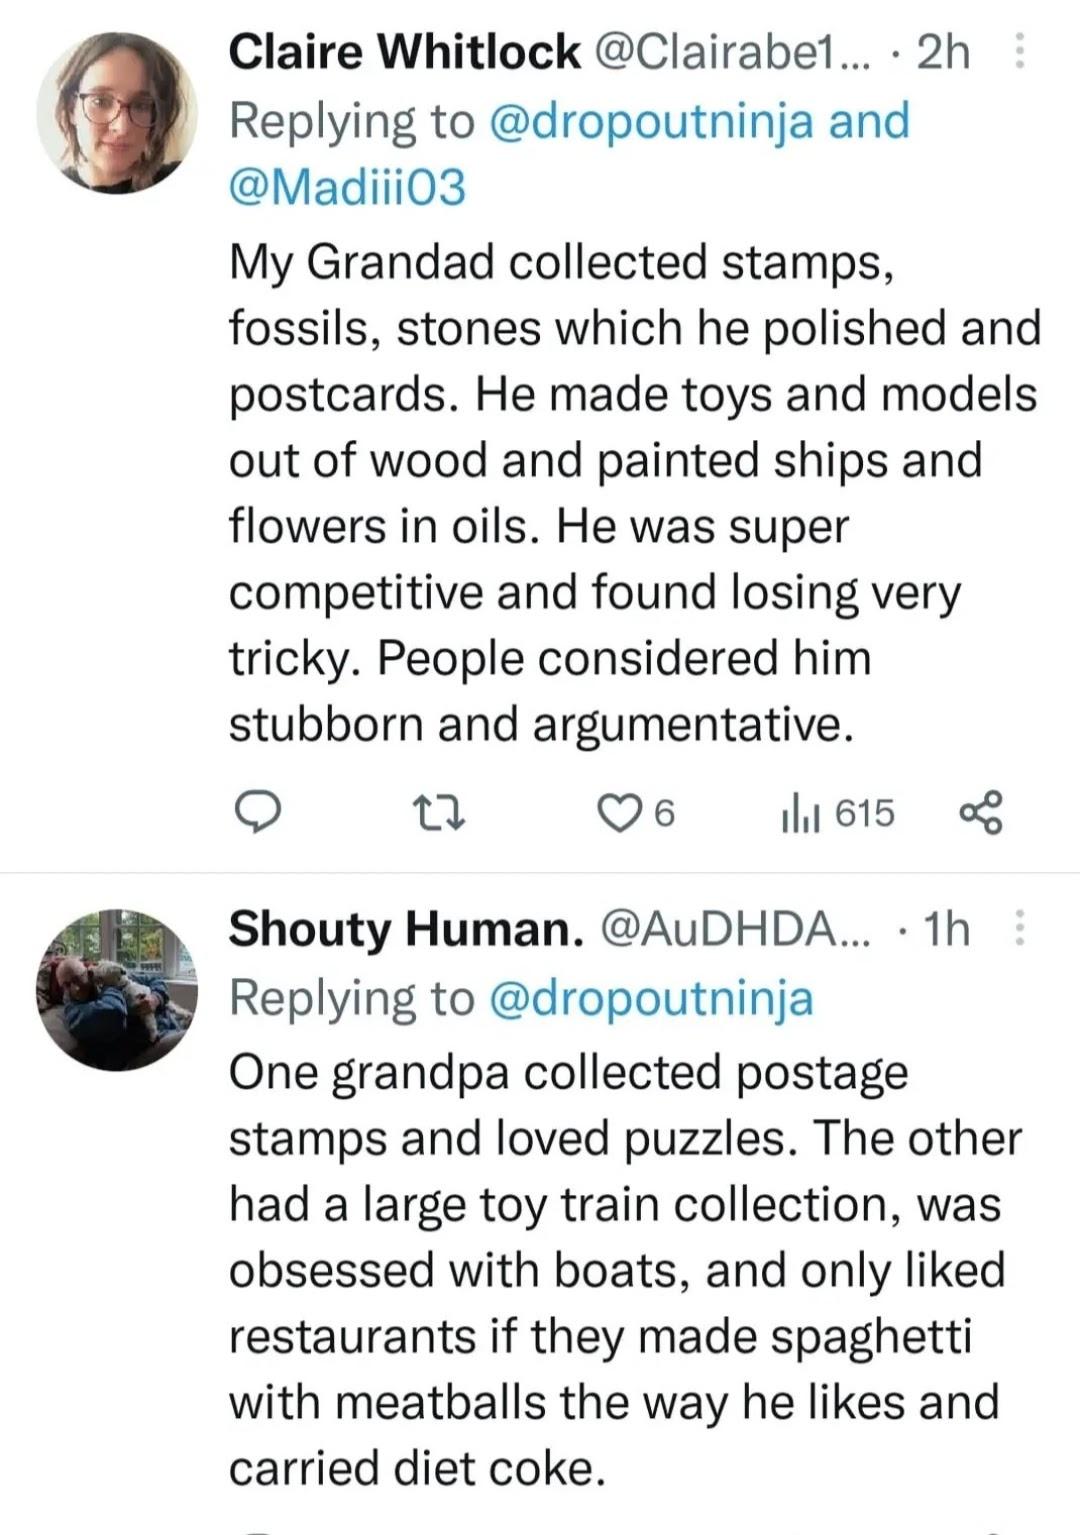This screenshot has width=1080, height=1535.
Task: Open Claire Whitlock's profile picture
Action: [117, 112]
